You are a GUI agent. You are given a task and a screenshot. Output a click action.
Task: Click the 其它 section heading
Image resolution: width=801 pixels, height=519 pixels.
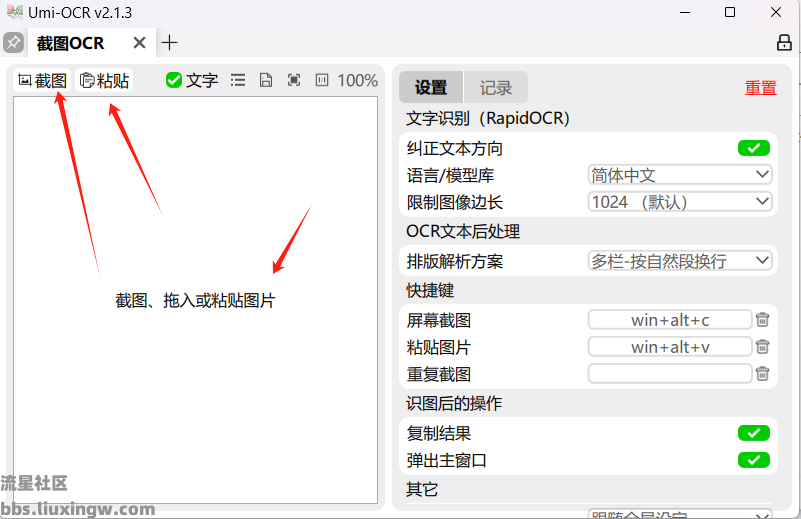[422, 489]
